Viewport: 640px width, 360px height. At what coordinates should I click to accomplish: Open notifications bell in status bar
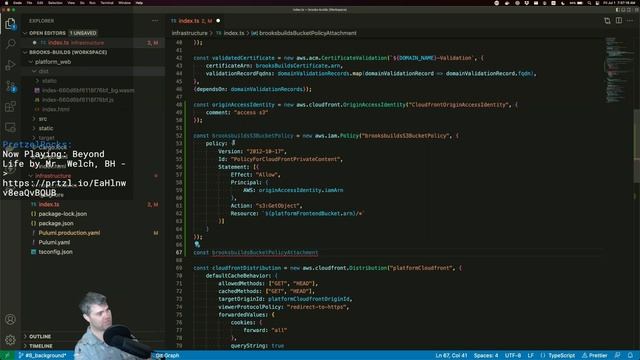point(630,356)
